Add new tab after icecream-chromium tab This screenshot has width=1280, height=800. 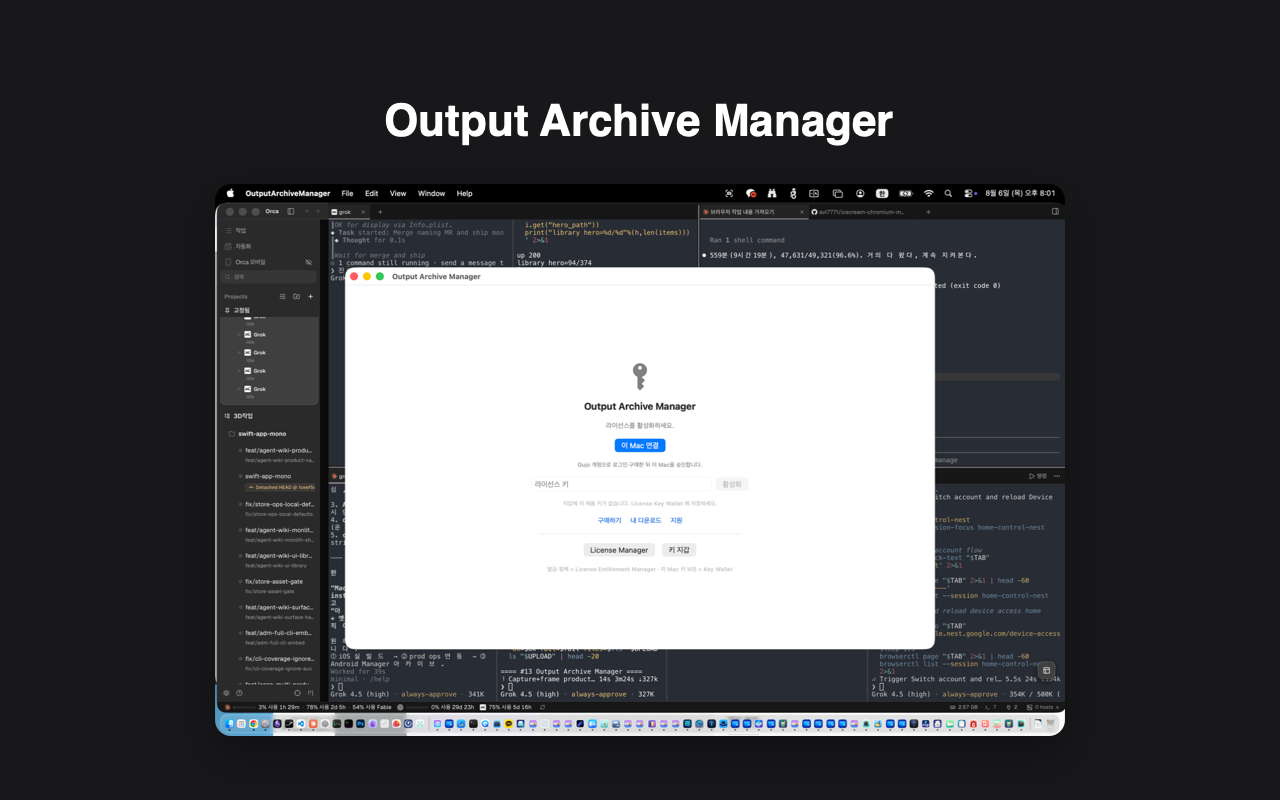(x=928, y=212)
